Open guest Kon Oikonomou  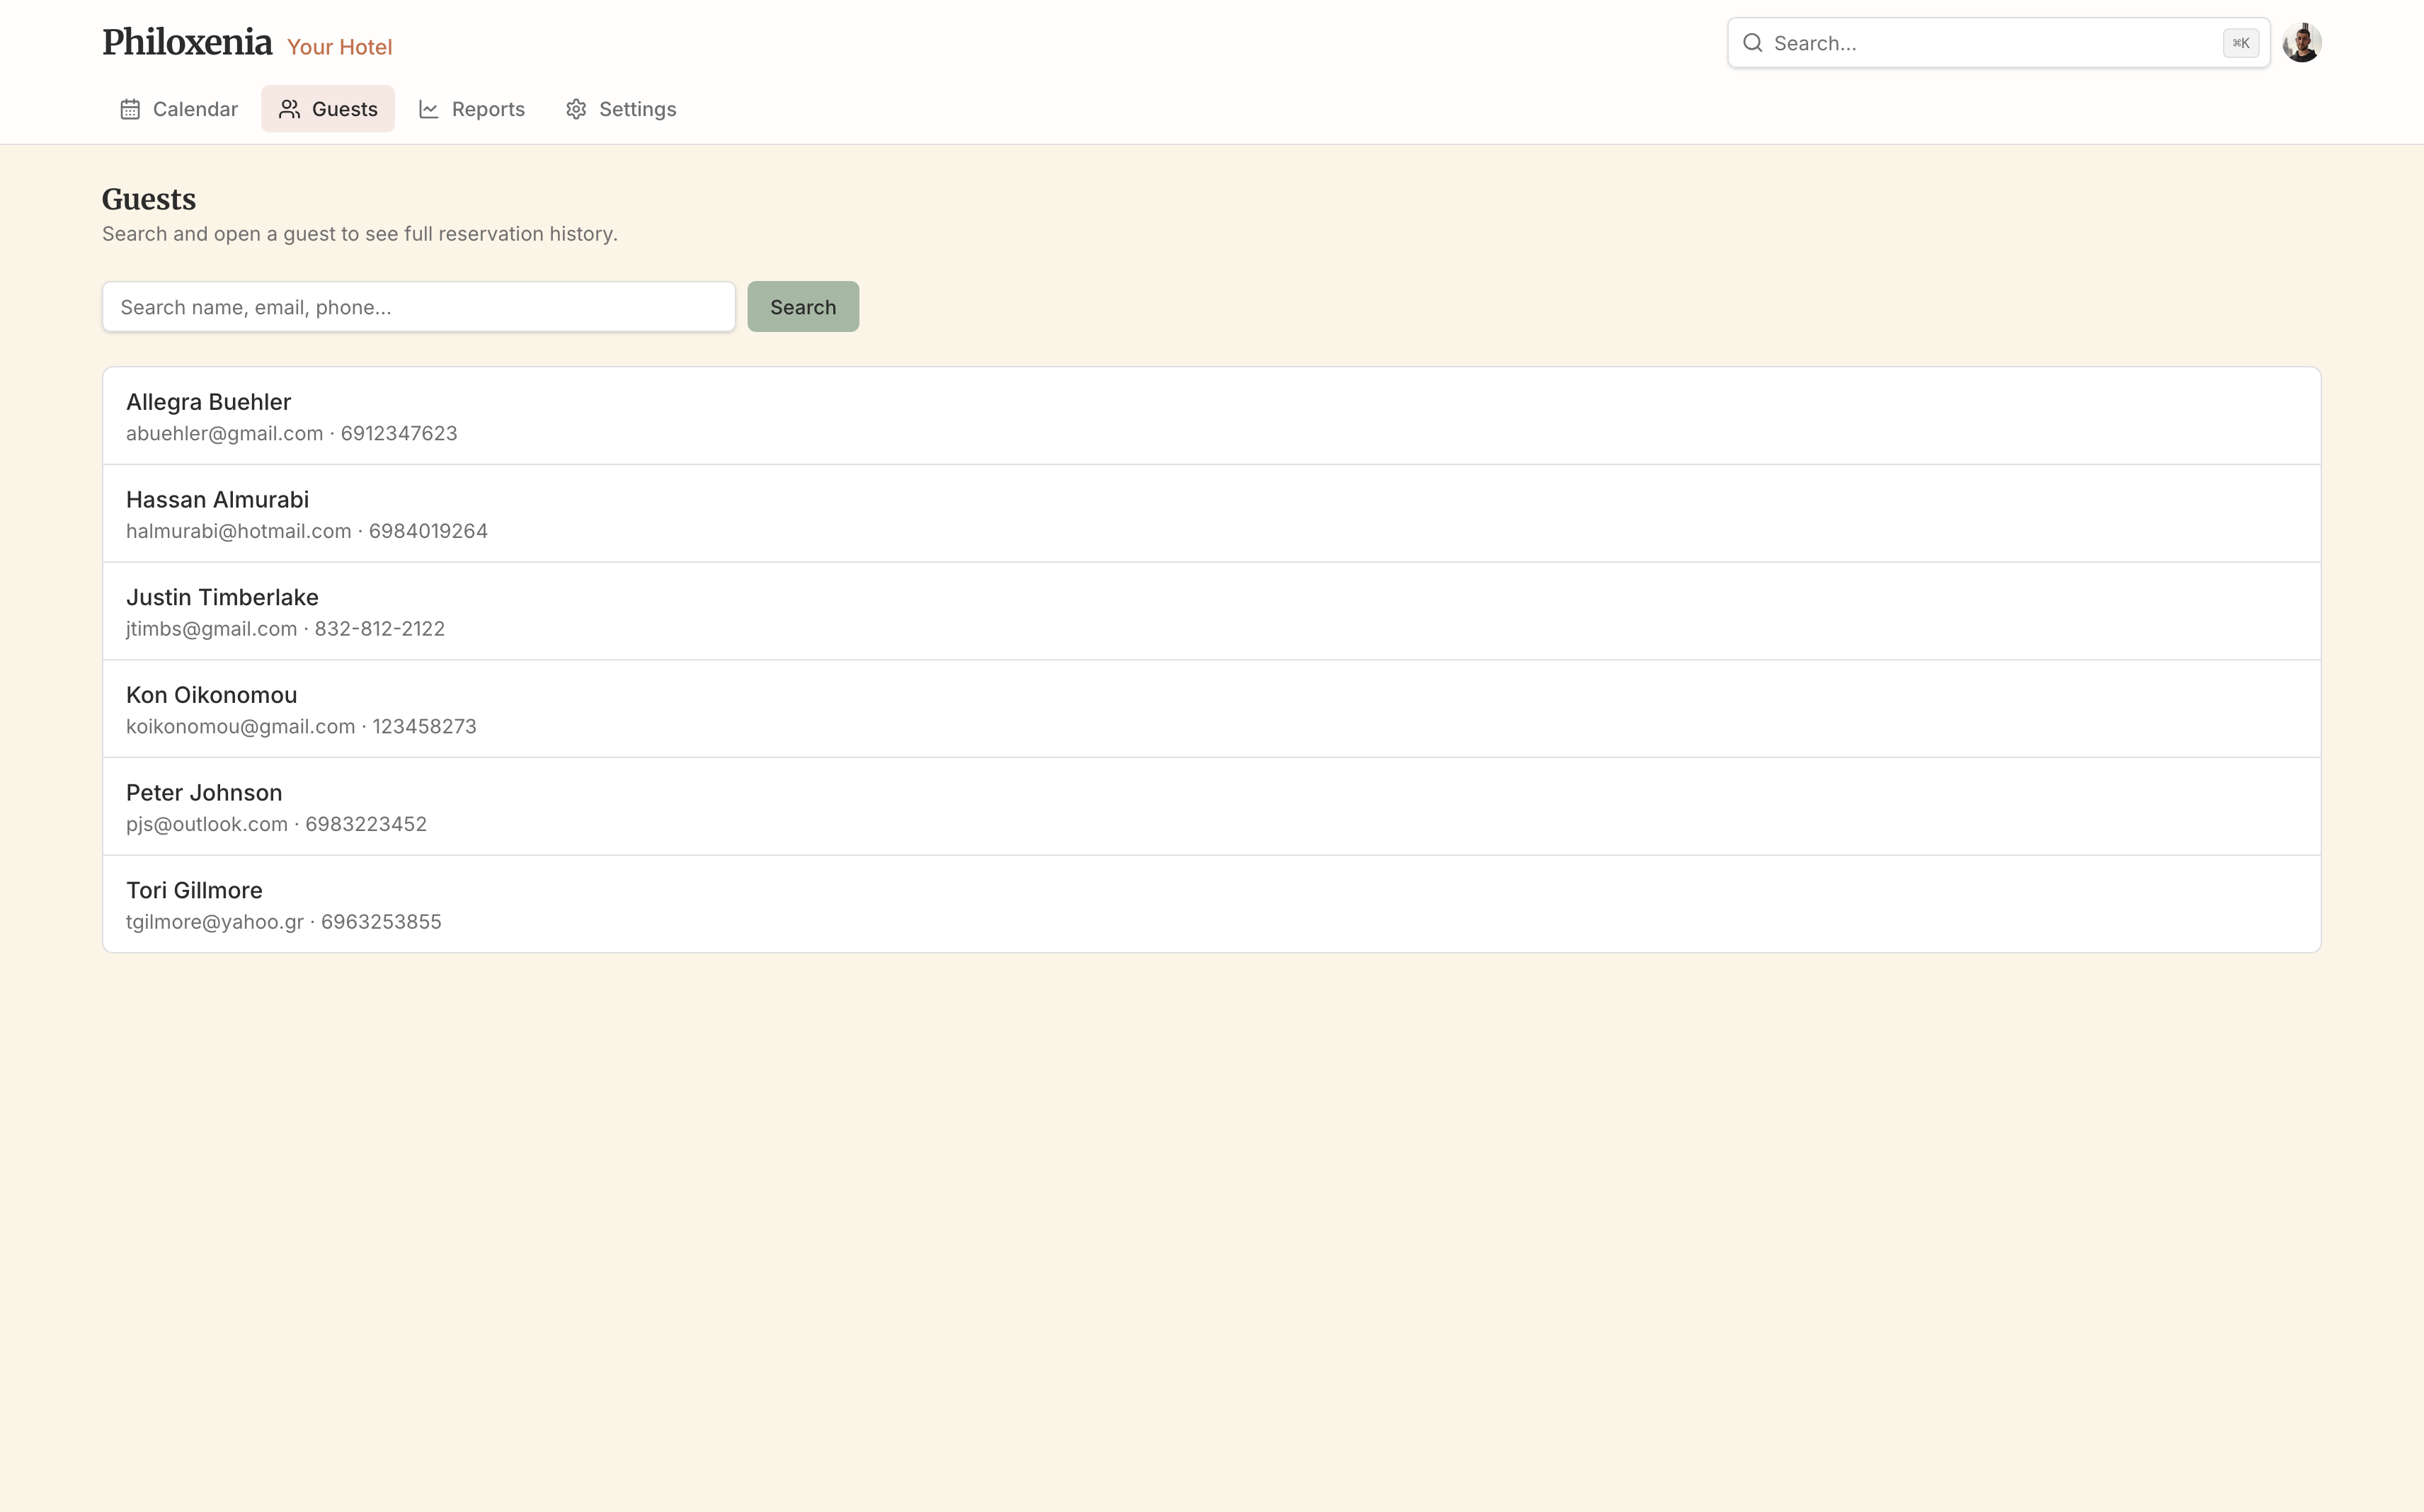[x=1211, y=709]
